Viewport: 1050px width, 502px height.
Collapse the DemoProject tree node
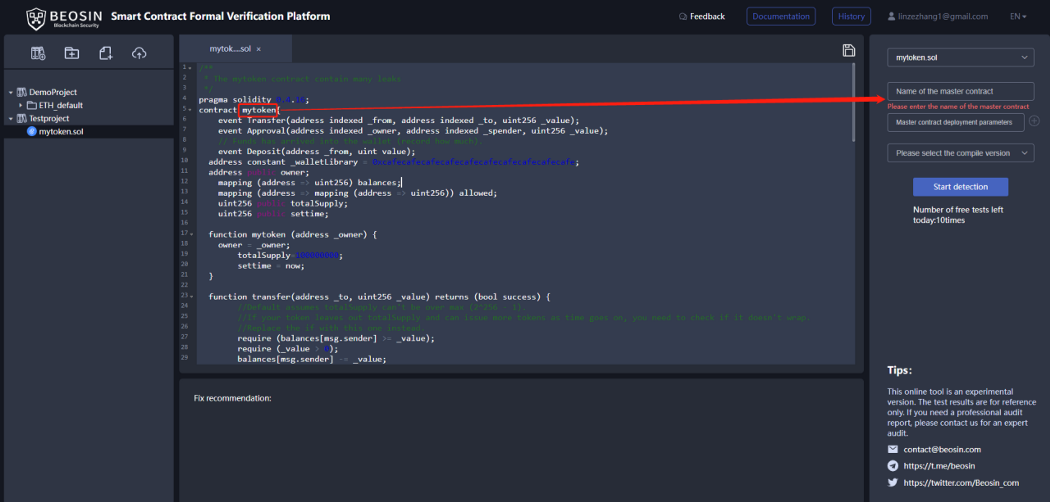point(11,92)
